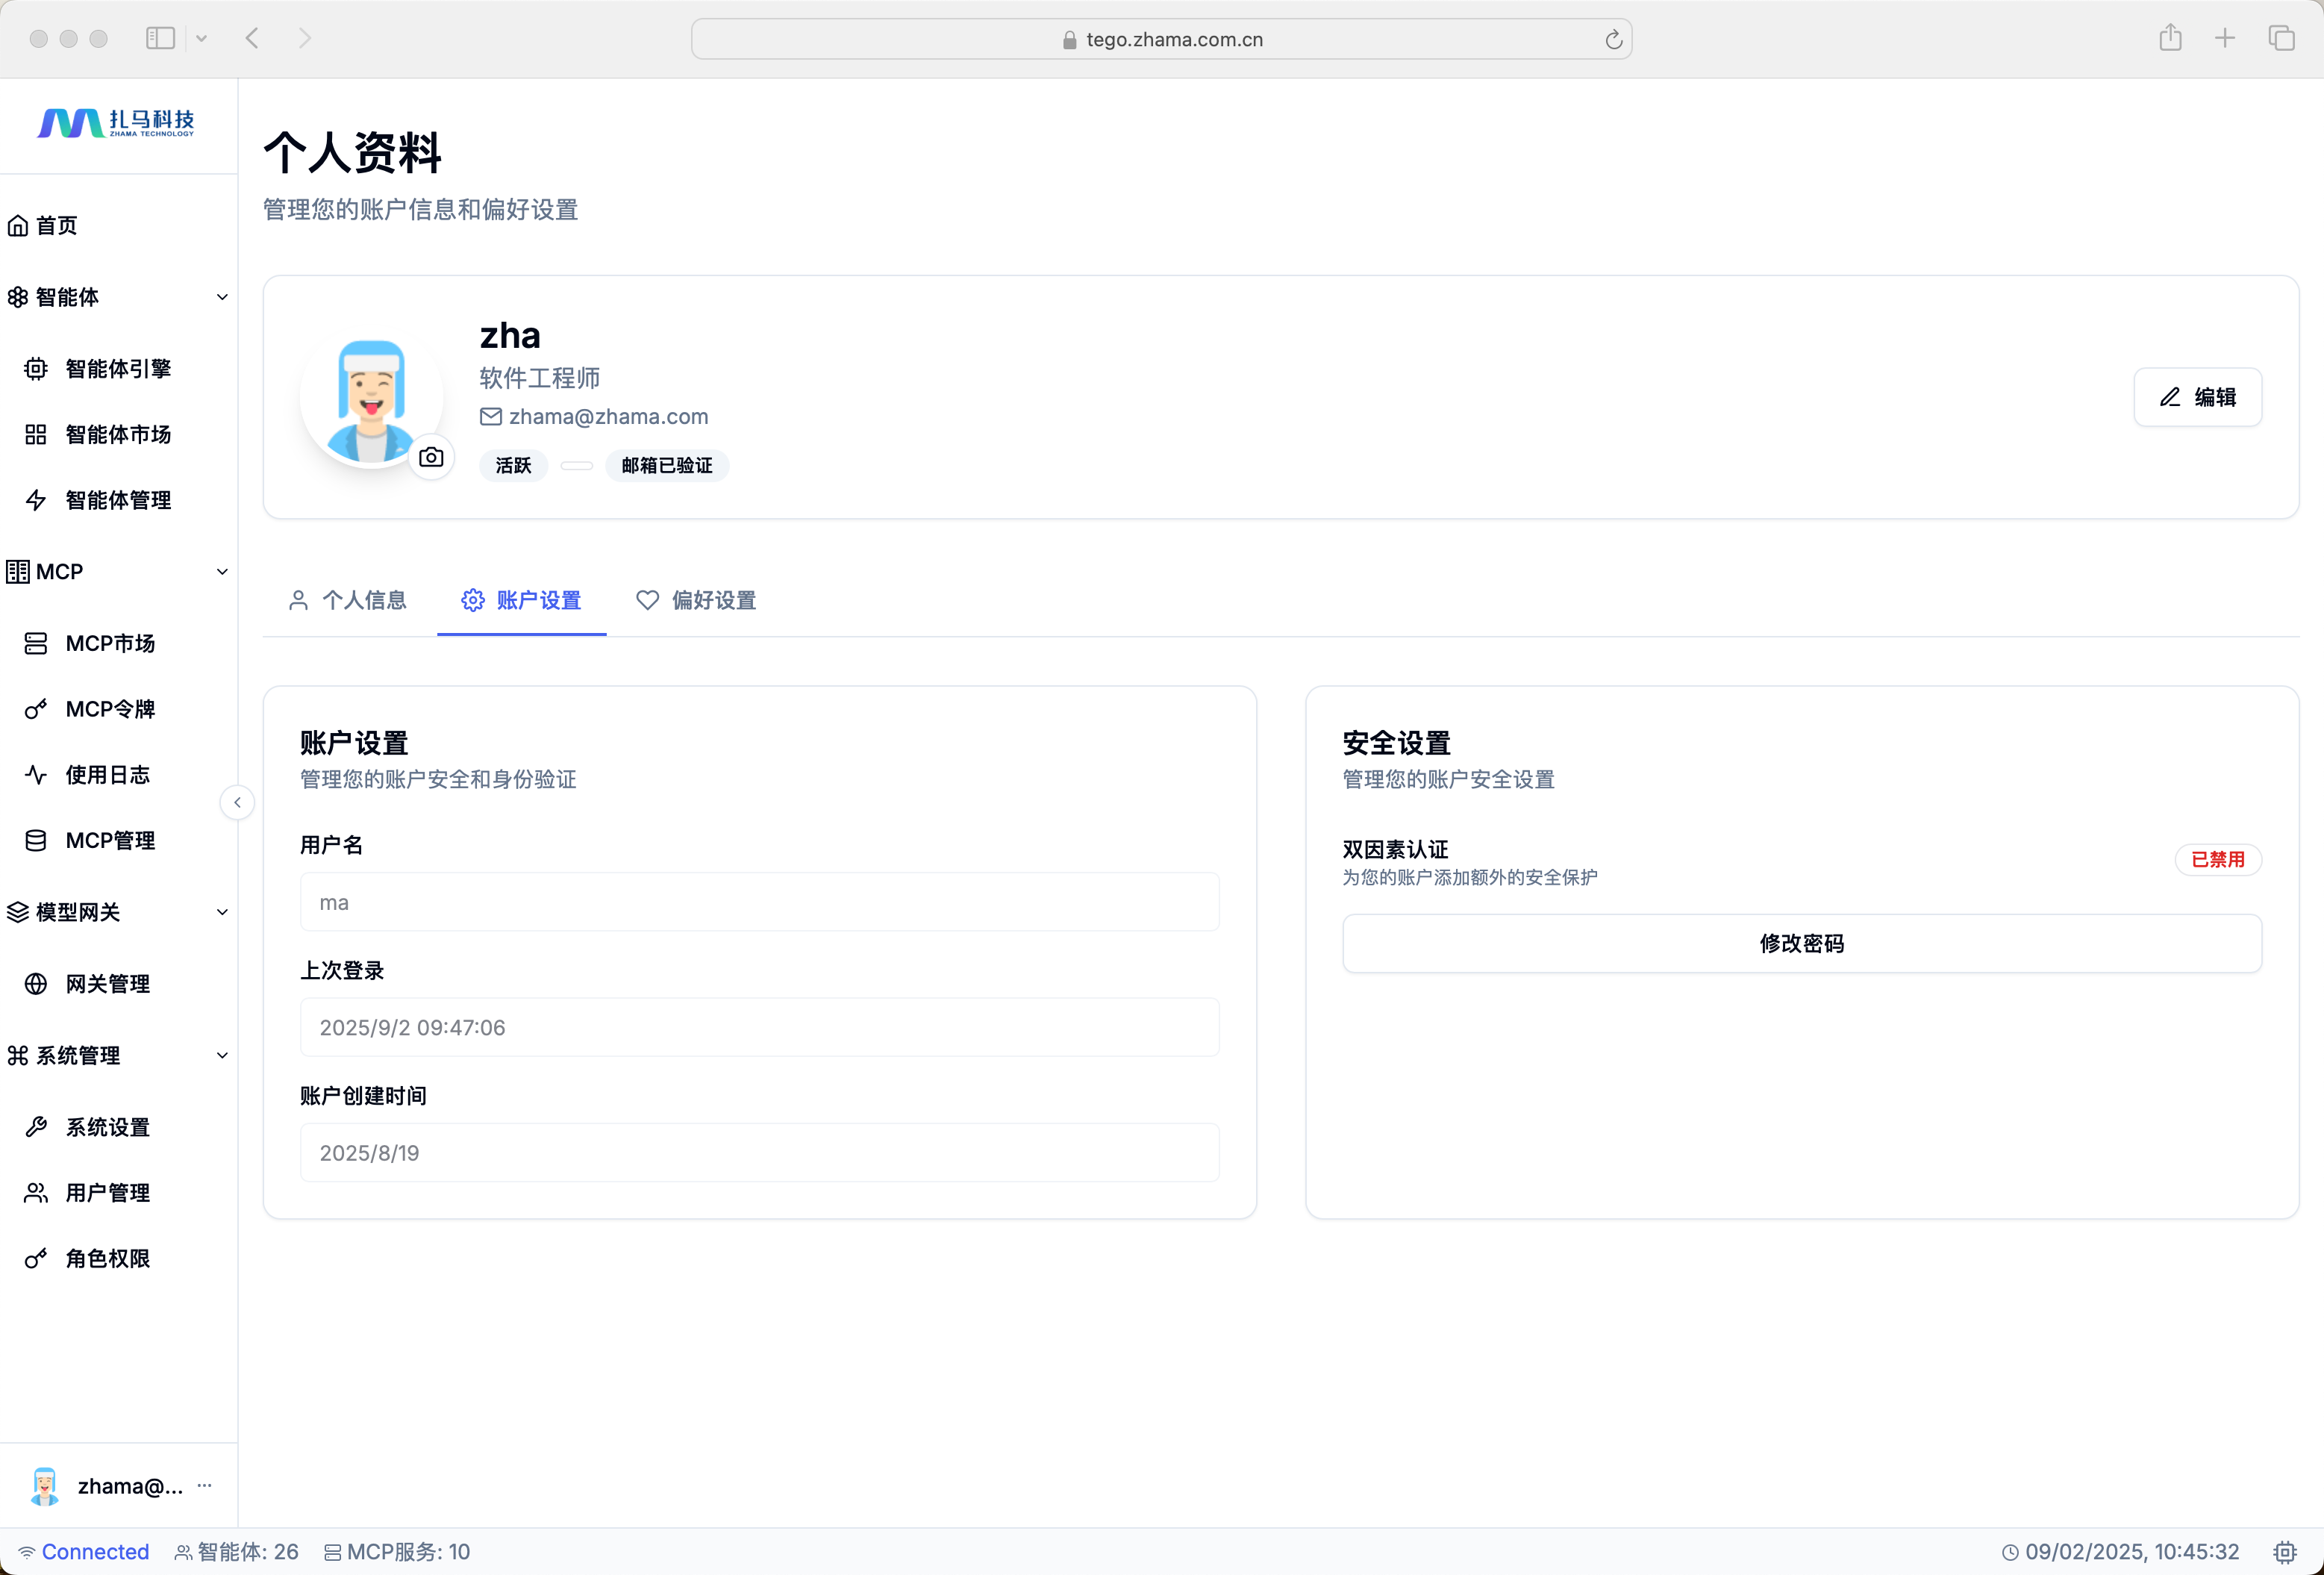Click settings chip icon in status bar
The height and width of the screenshot is (1575, 2324).
click(x=2284, y=1551)
